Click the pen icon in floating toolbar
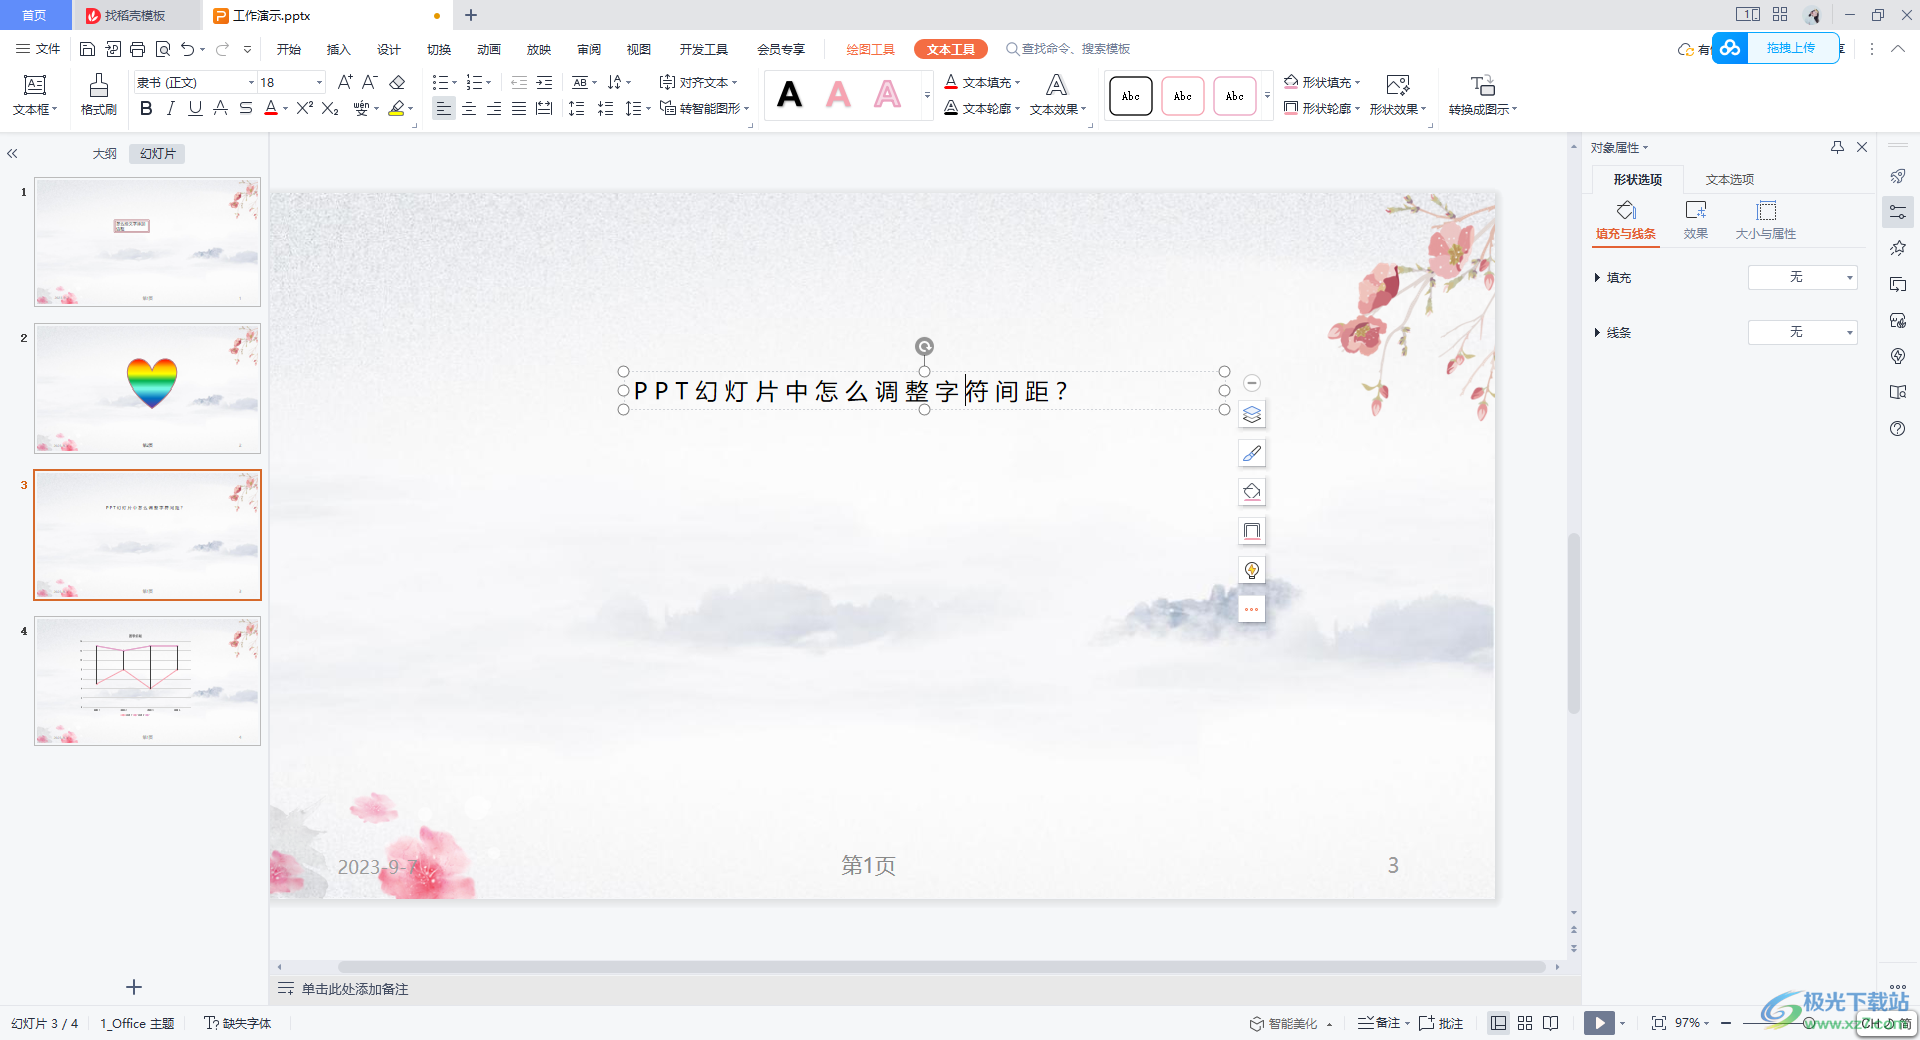Viewport: 1920px width, 1040px height. [x=1252, y=453]
